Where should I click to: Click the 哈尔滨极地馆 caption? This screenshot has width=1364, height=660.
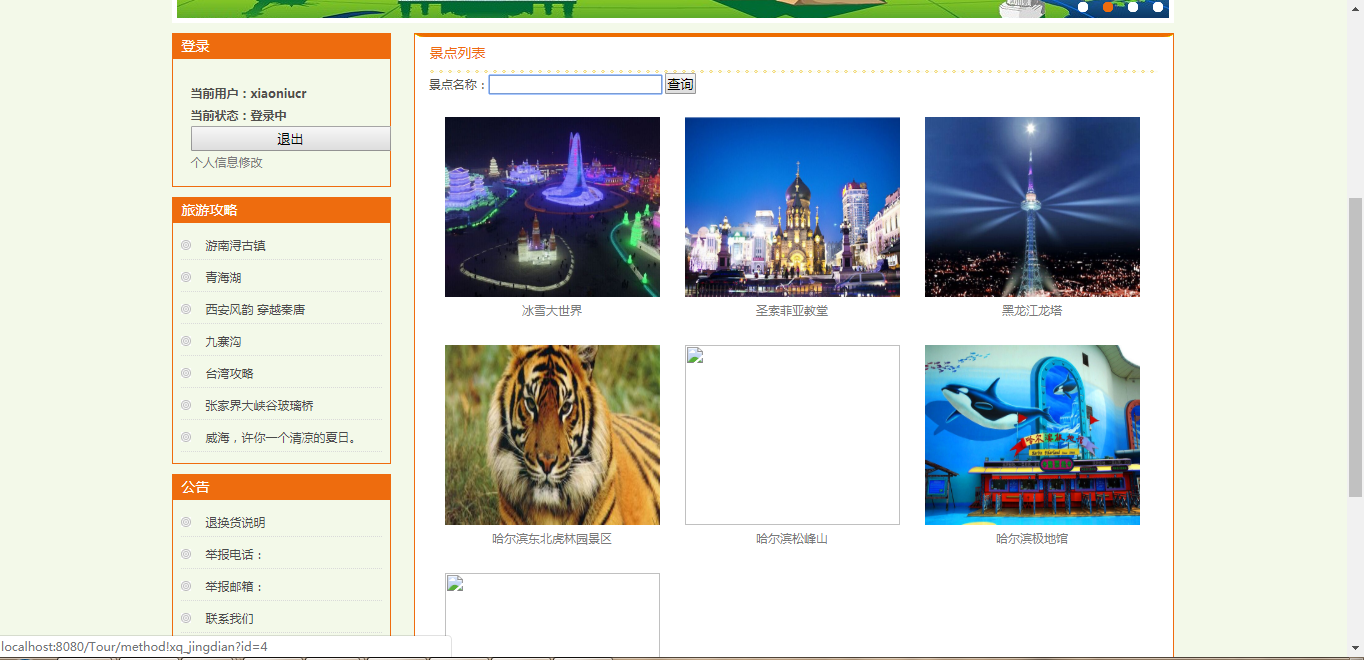pyautogui.click(x=1032, y=539)
